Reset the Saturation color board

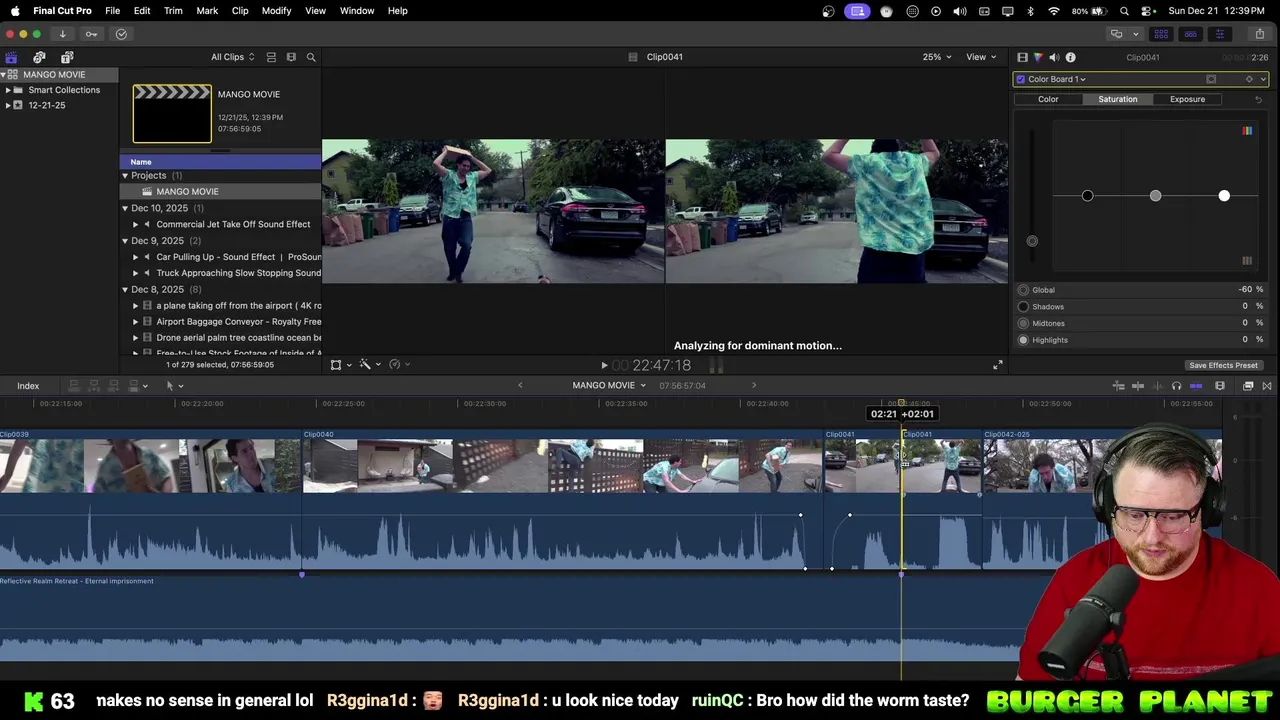click(1258, 99)
